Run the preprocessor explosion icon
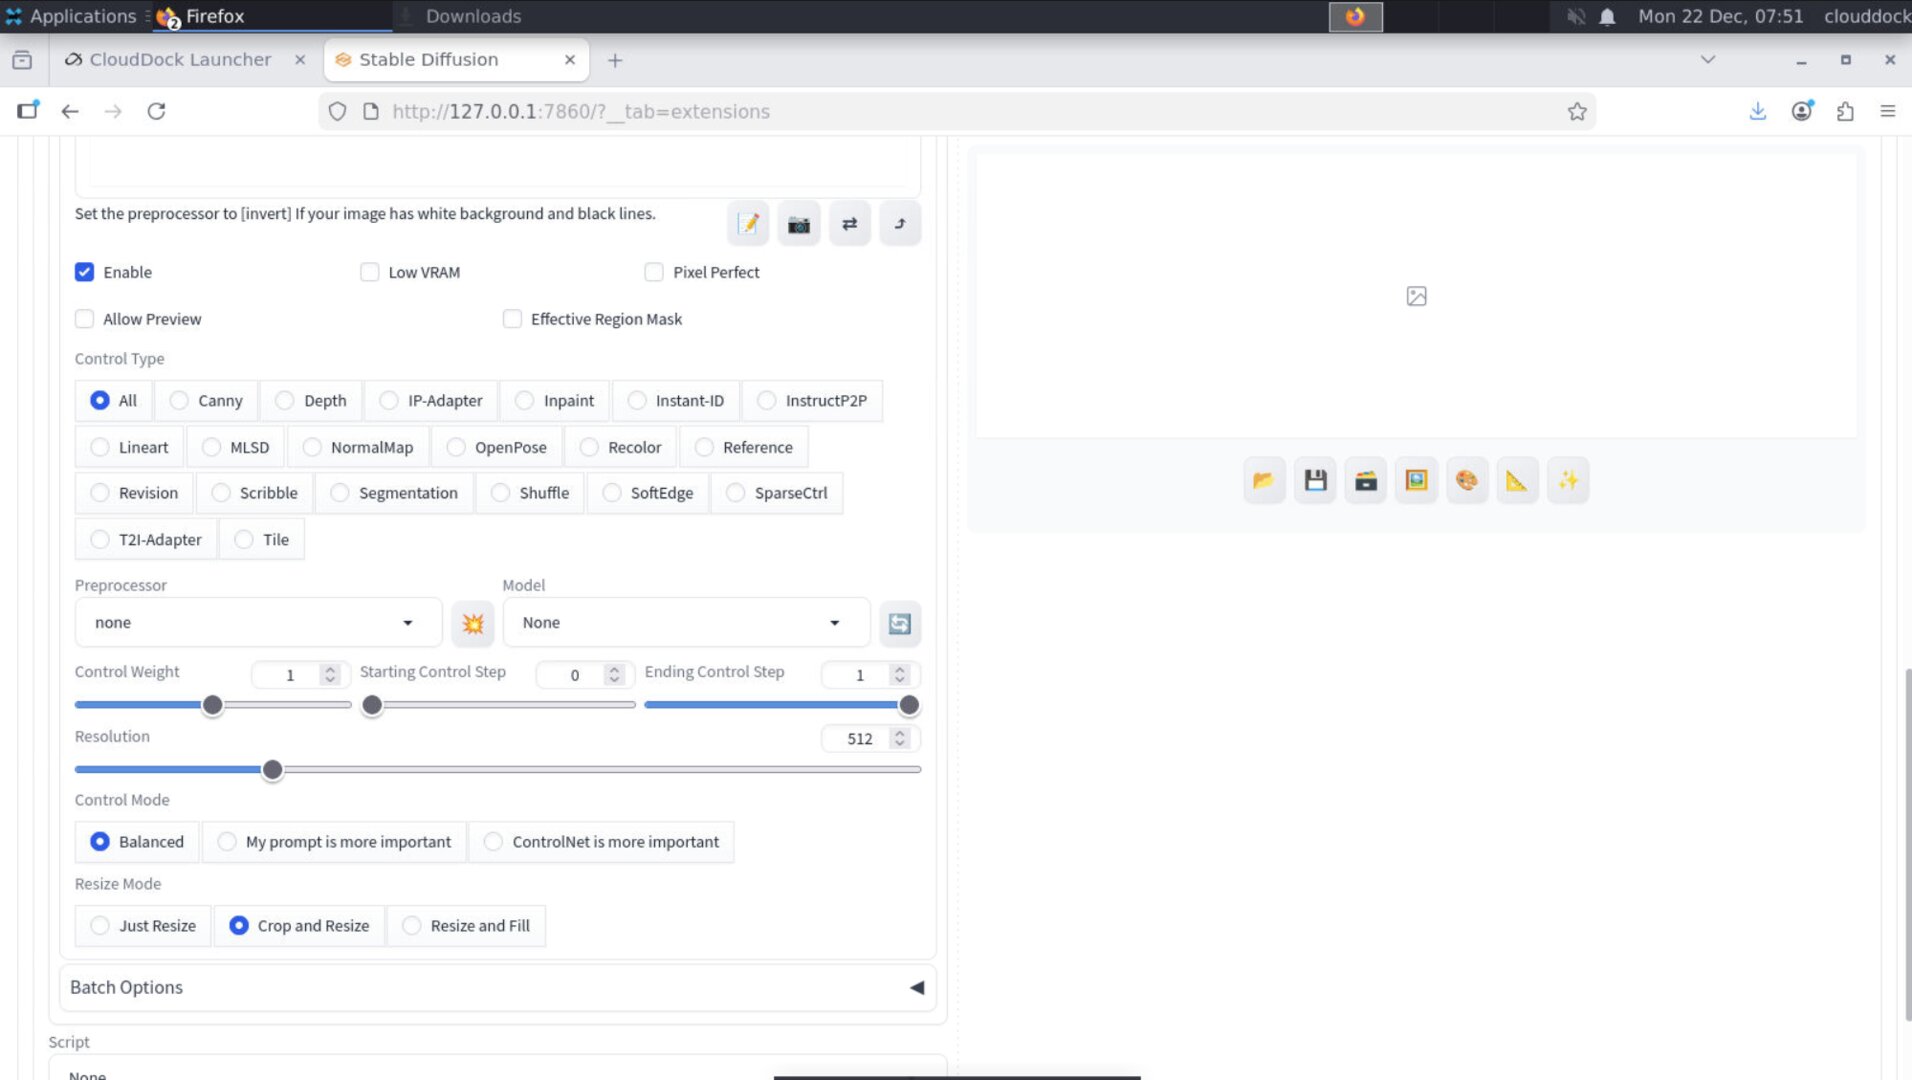 coord(472,622)
